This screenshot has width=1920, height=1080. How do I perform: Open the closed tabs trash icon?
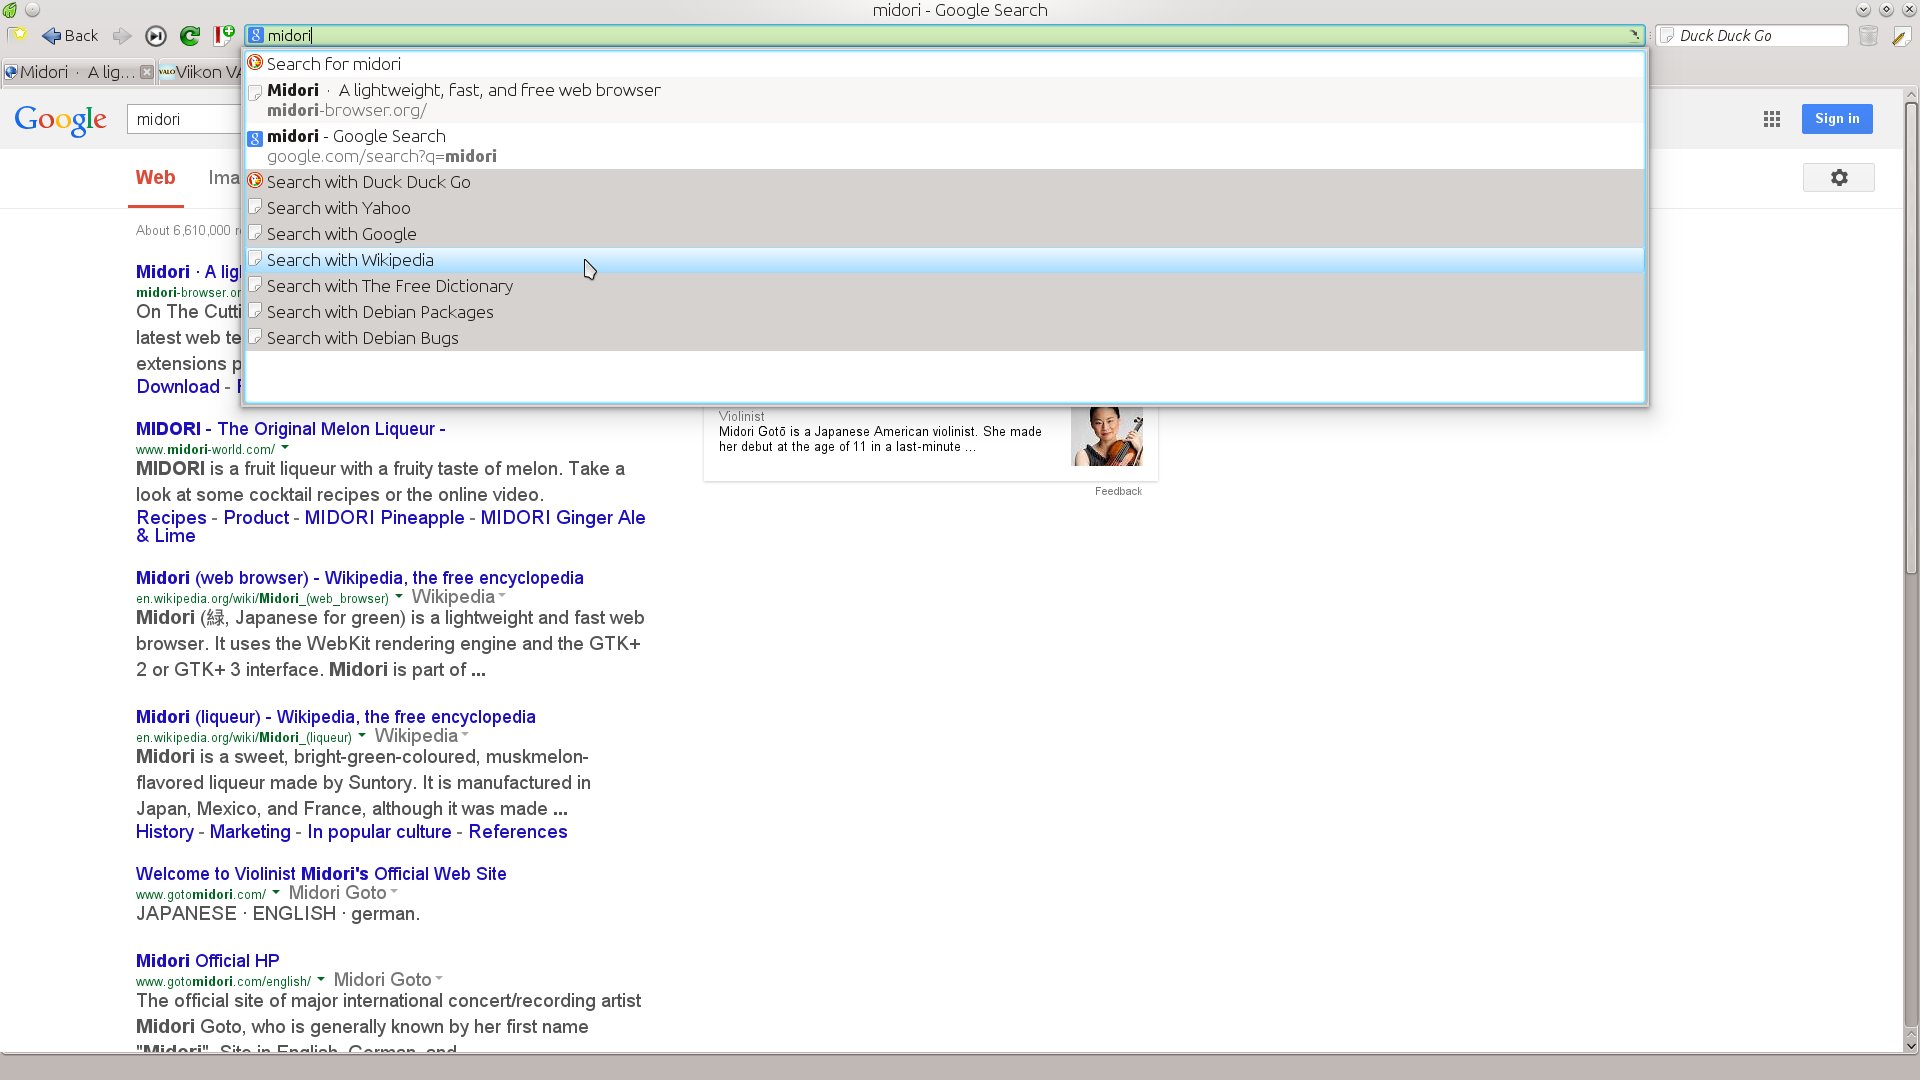click(1868, 36)
